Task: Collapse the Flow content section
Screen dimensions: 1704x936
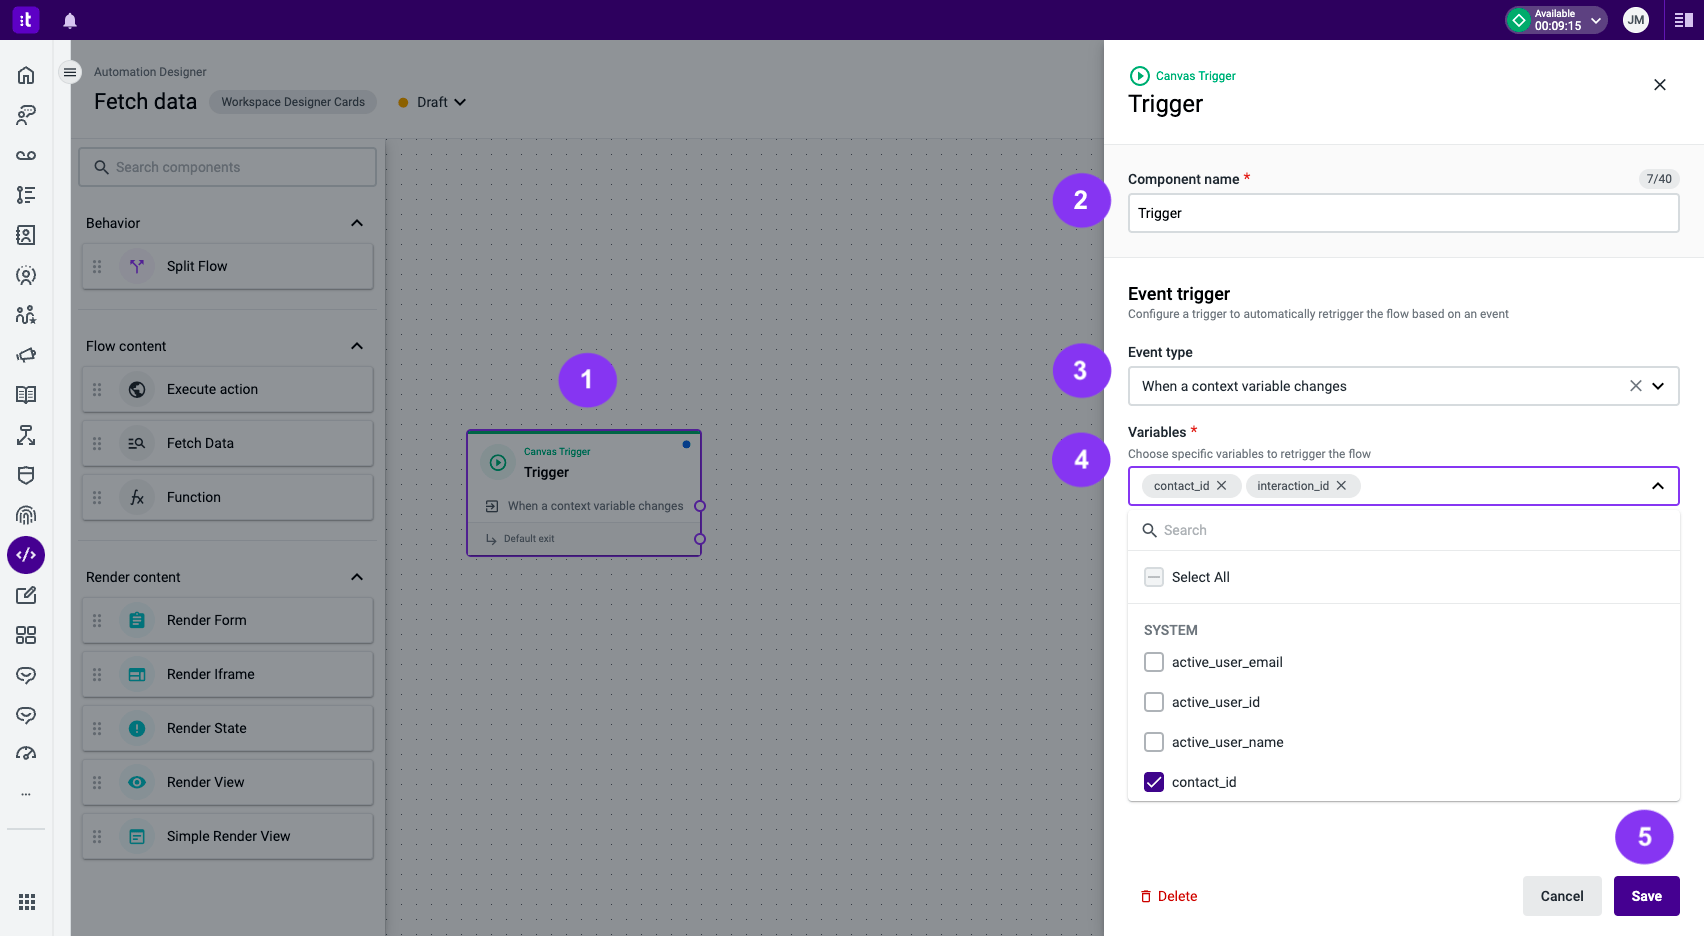Action: (357, 346)
